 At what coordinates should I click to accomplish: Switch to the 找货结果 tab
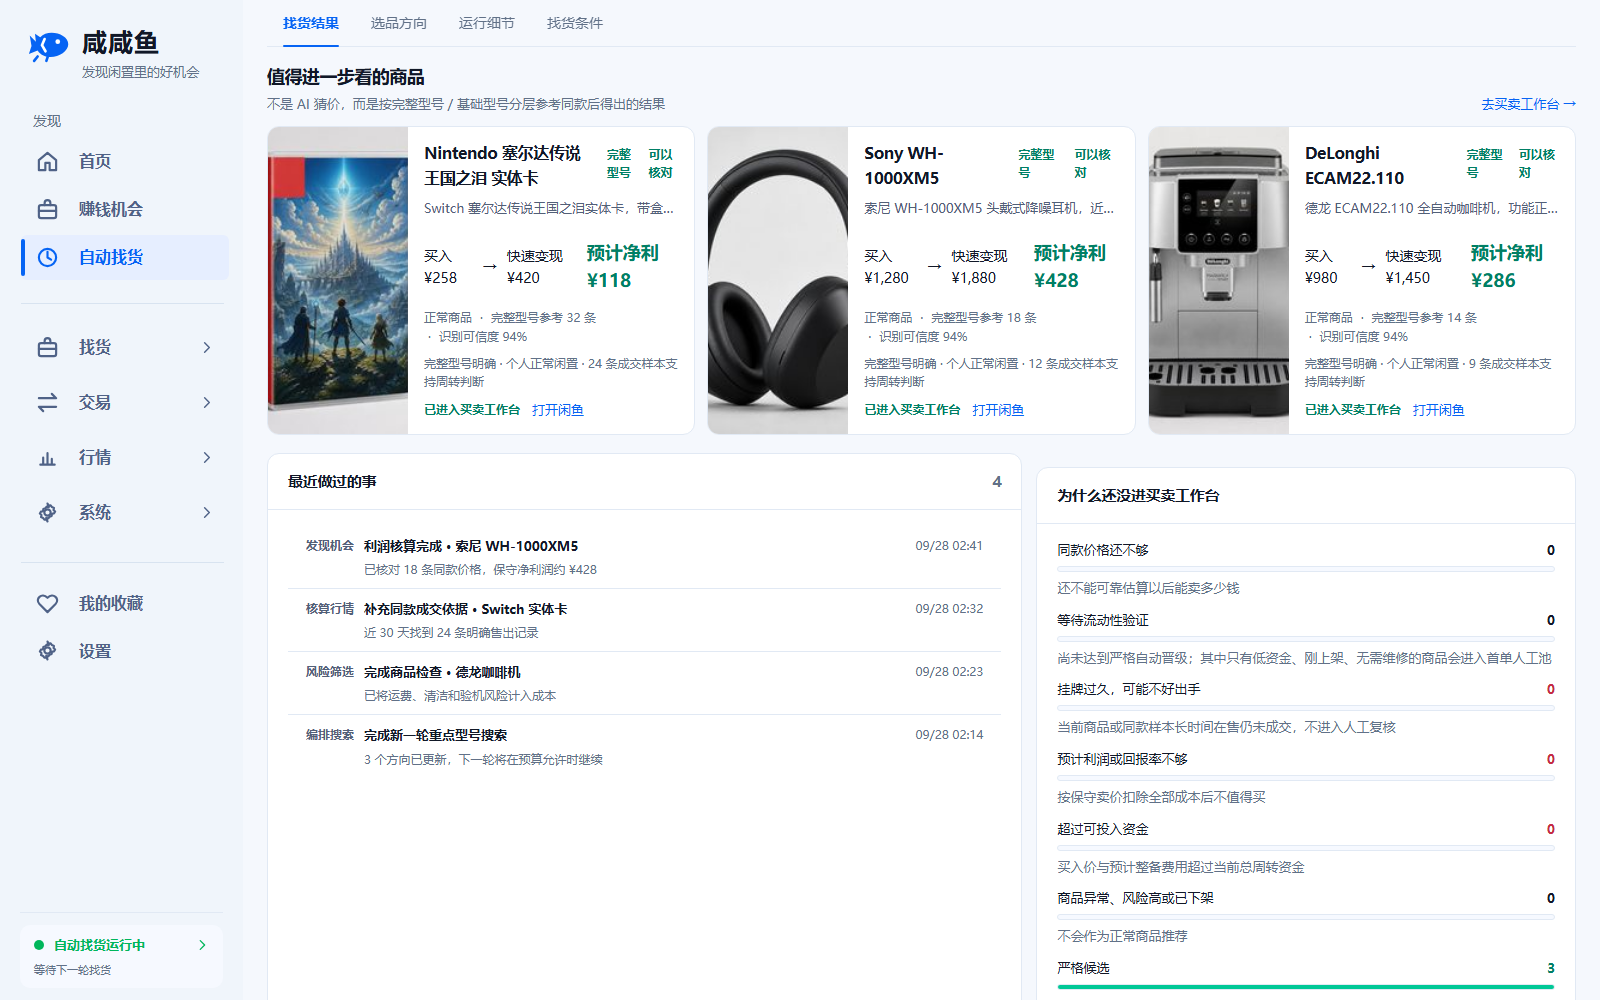pyautogui.click(x=311, y=23)
